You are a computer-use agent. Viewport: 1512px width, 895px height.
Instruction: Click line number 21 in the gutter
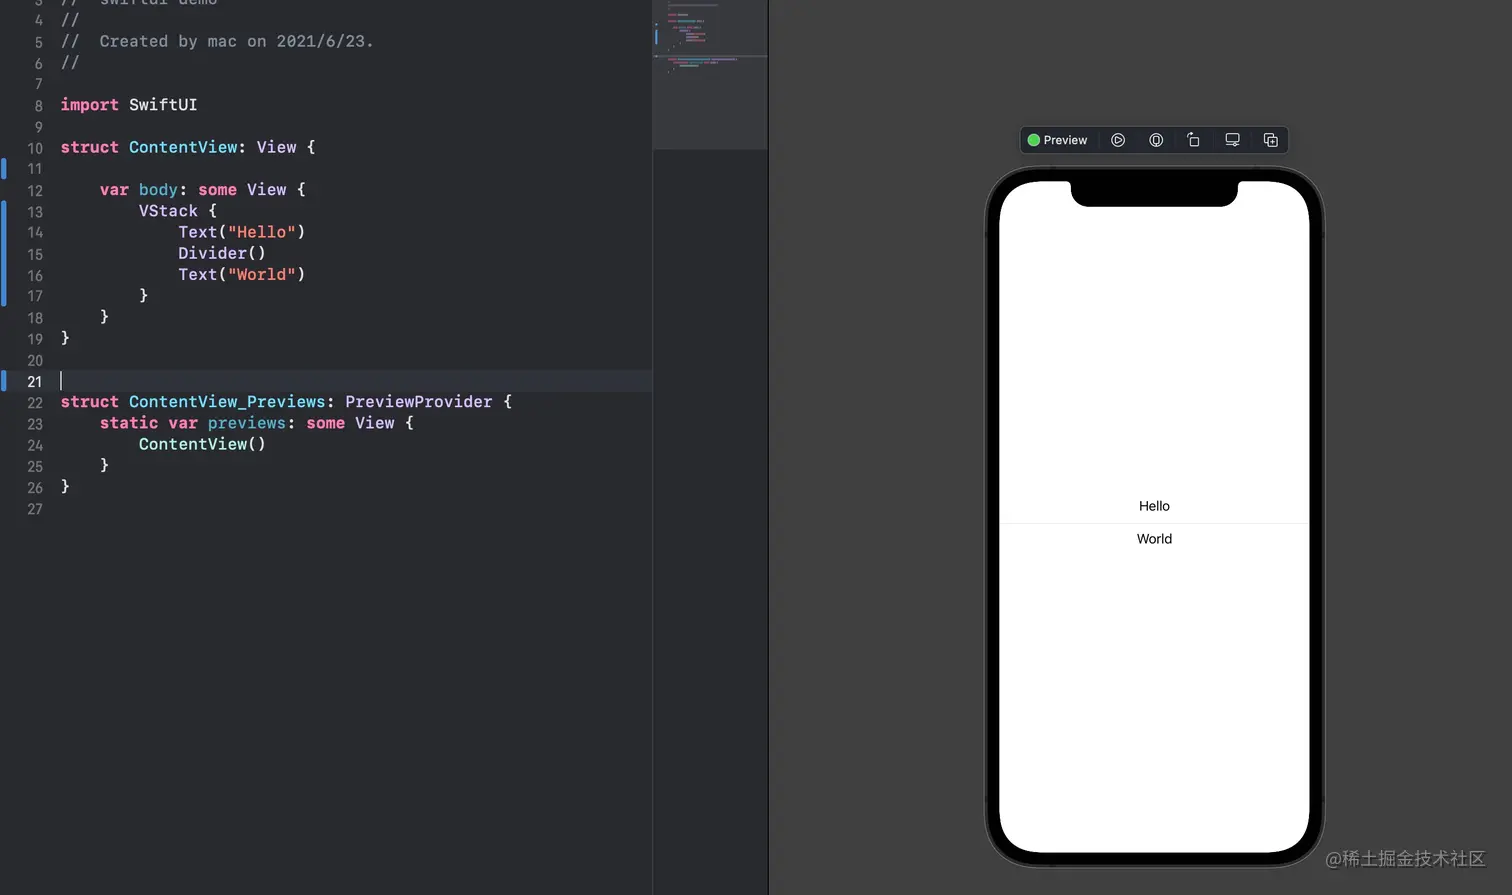(x=35, y=381)
